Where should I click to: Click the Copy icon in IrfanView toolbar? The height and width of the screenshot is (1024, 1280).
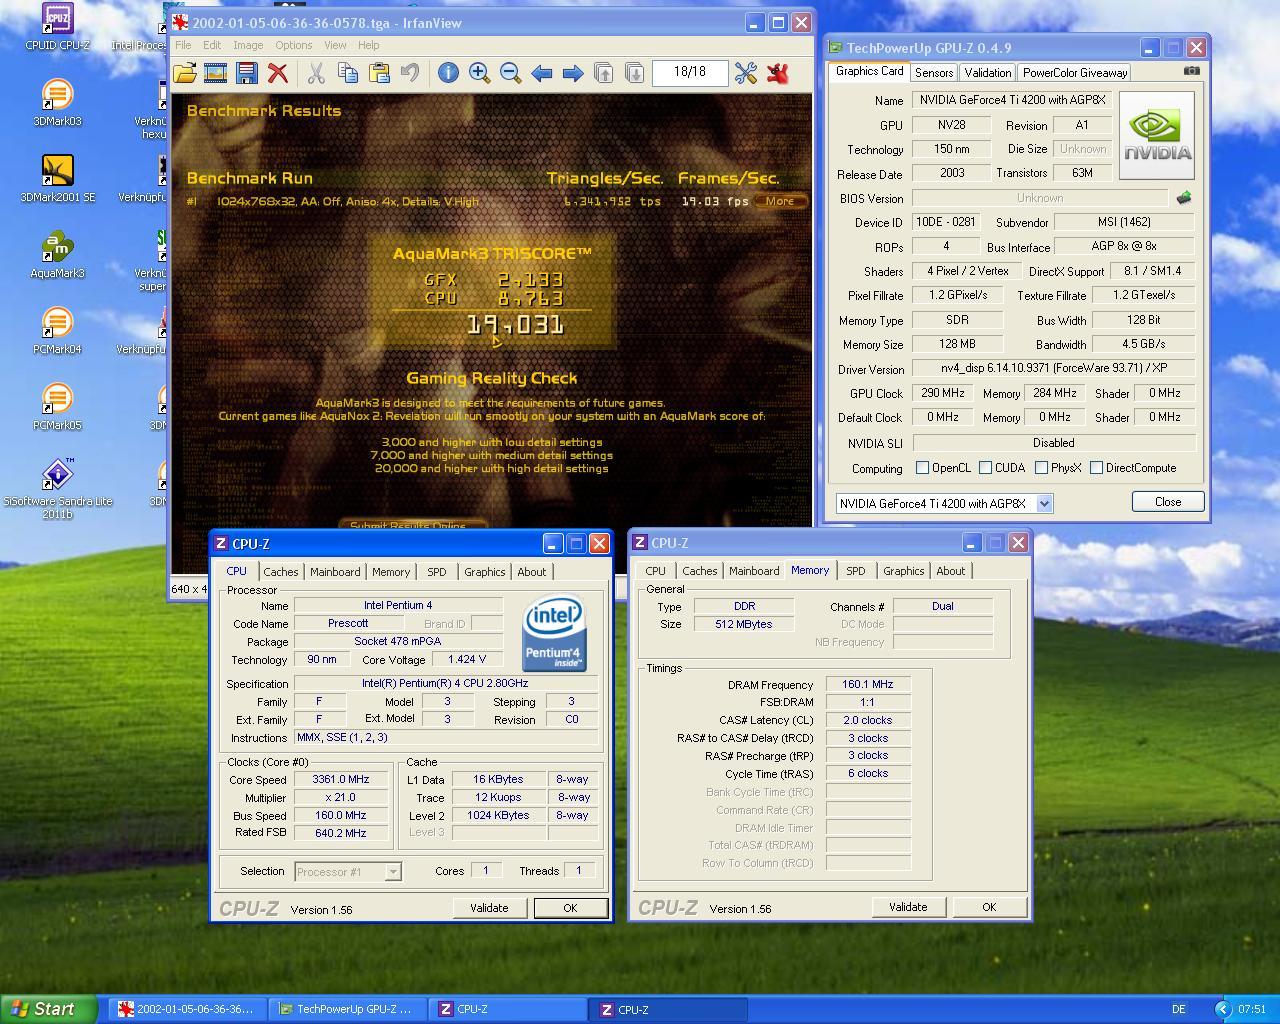click(x=348, y=73)
